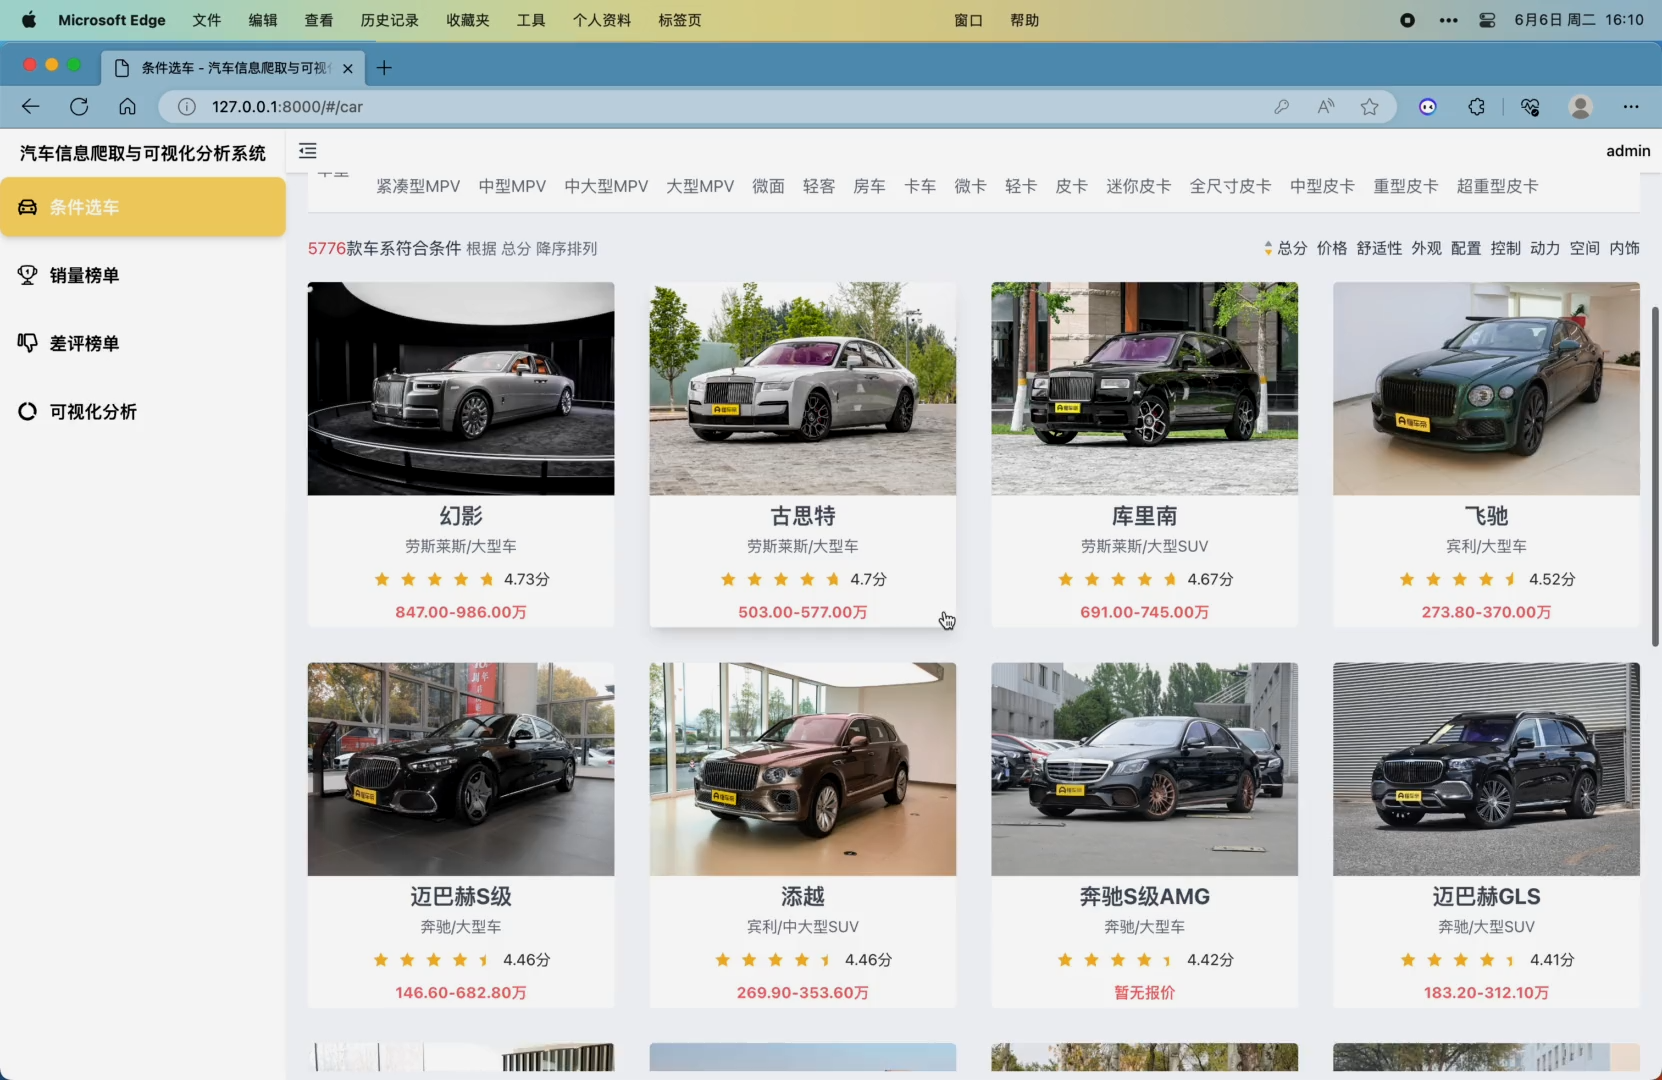Open the browser profile avatar
This screenshot has width=1662, height=1080.
pos(1581,107)
